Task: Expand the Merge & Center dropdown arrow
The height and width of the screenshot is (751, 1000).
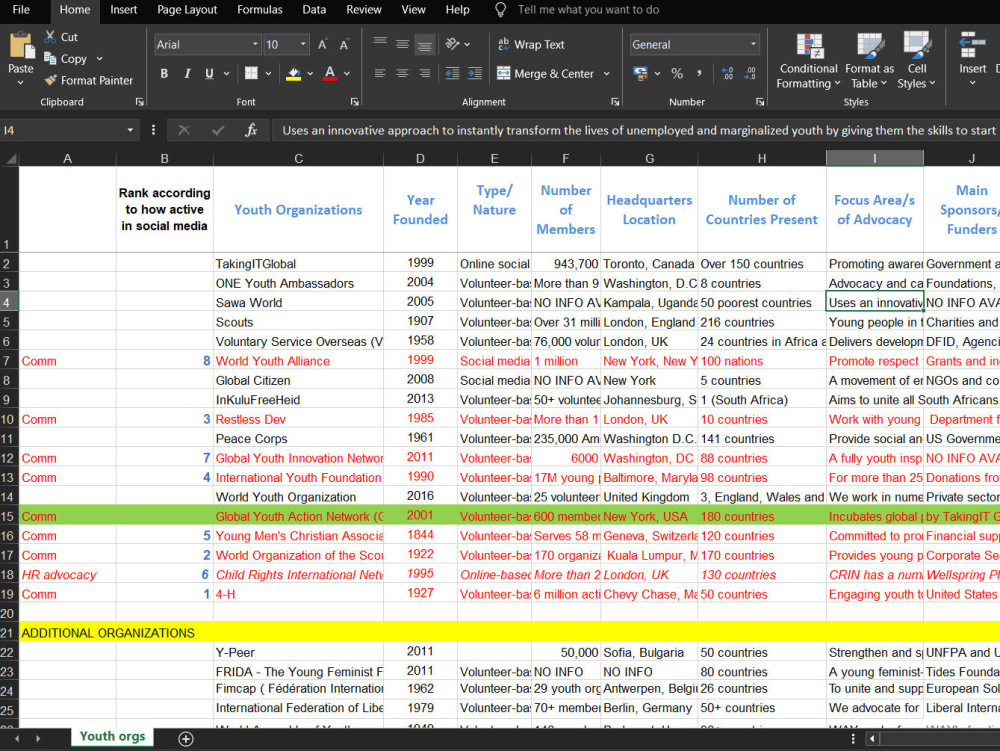Action: (607, 73)
